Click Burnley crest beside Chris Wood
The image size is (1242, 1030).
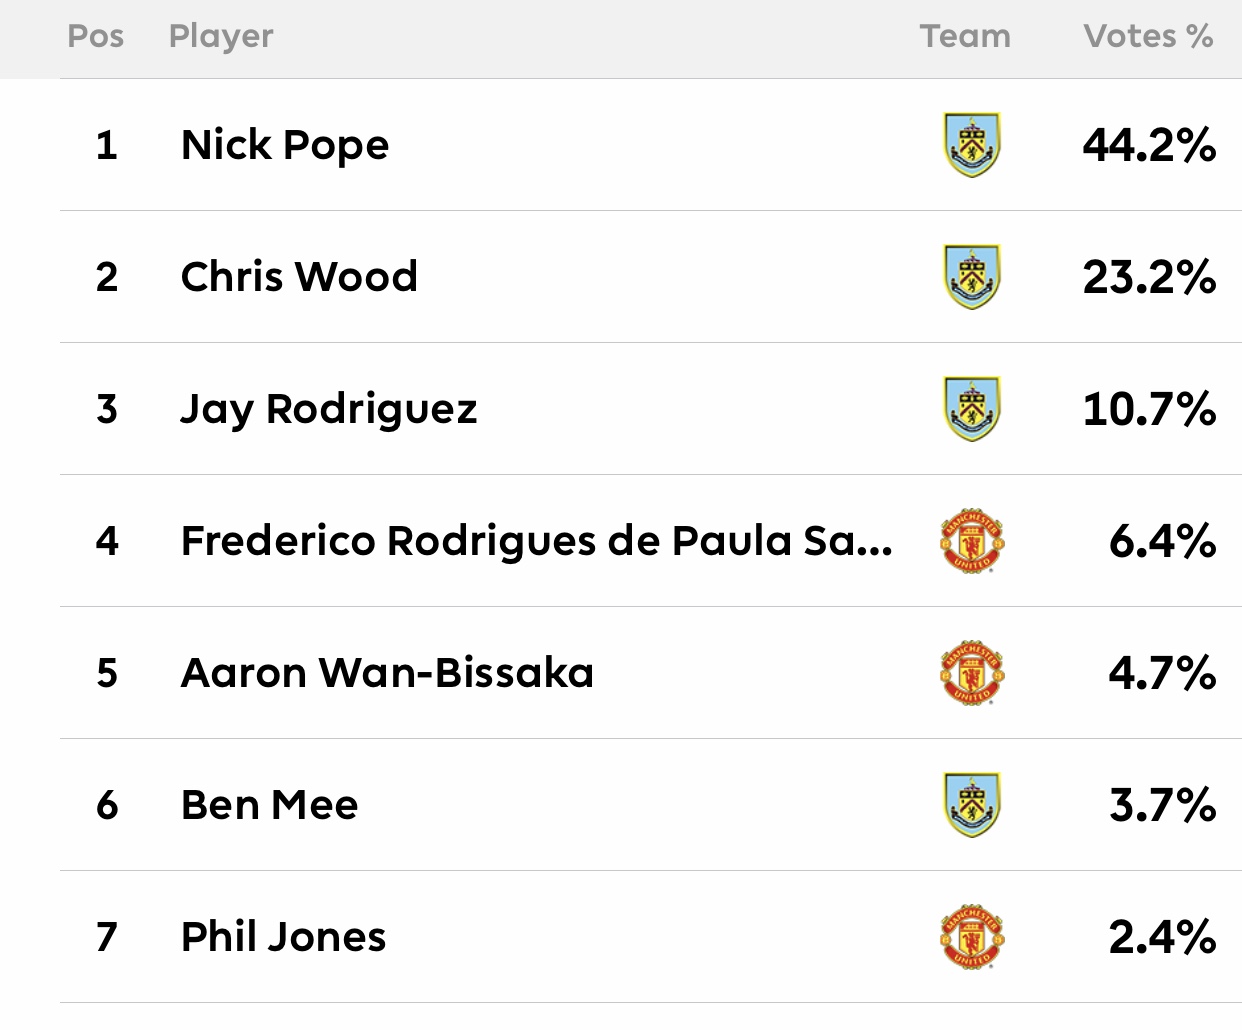pyautogui.click(x=971, y=277)
